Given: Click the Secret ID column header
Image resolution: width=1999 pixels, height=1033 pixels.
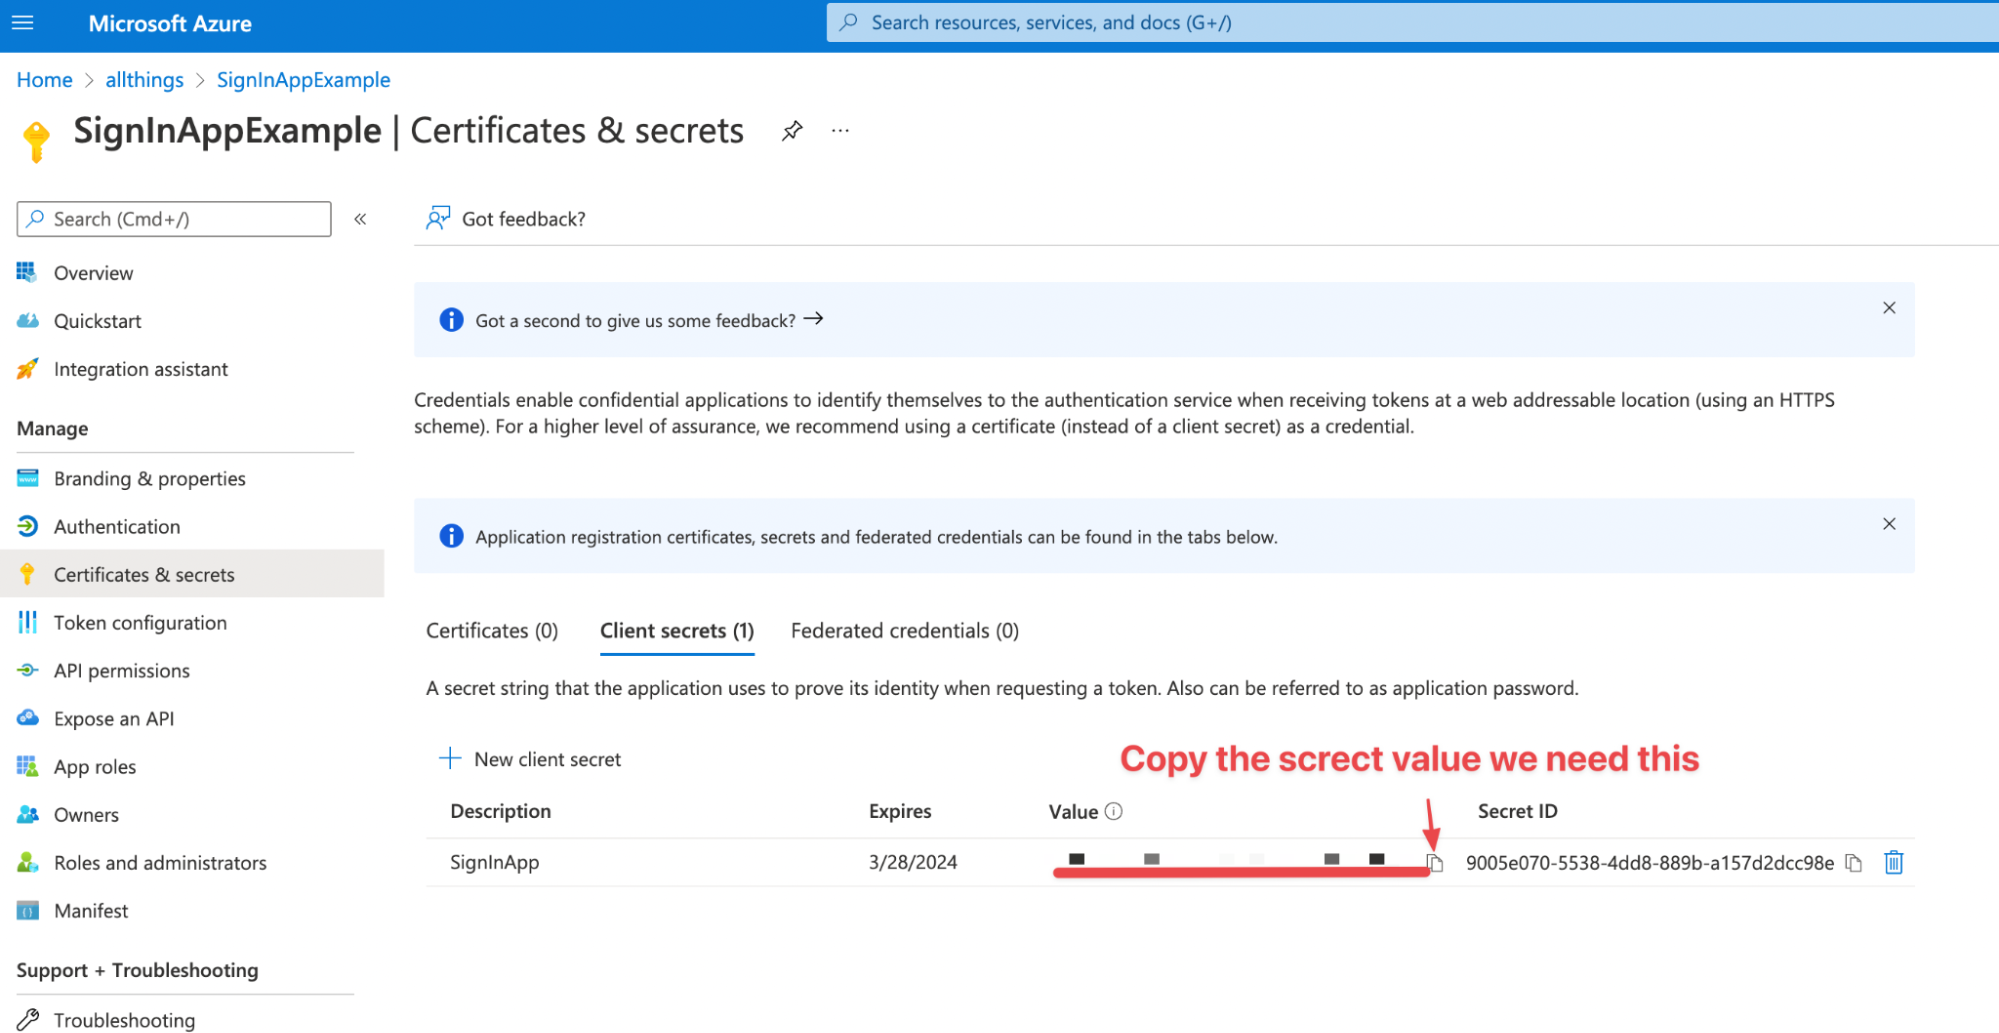Looking at the screenshot, I should pyautogui.click(x=1517, y=811).
